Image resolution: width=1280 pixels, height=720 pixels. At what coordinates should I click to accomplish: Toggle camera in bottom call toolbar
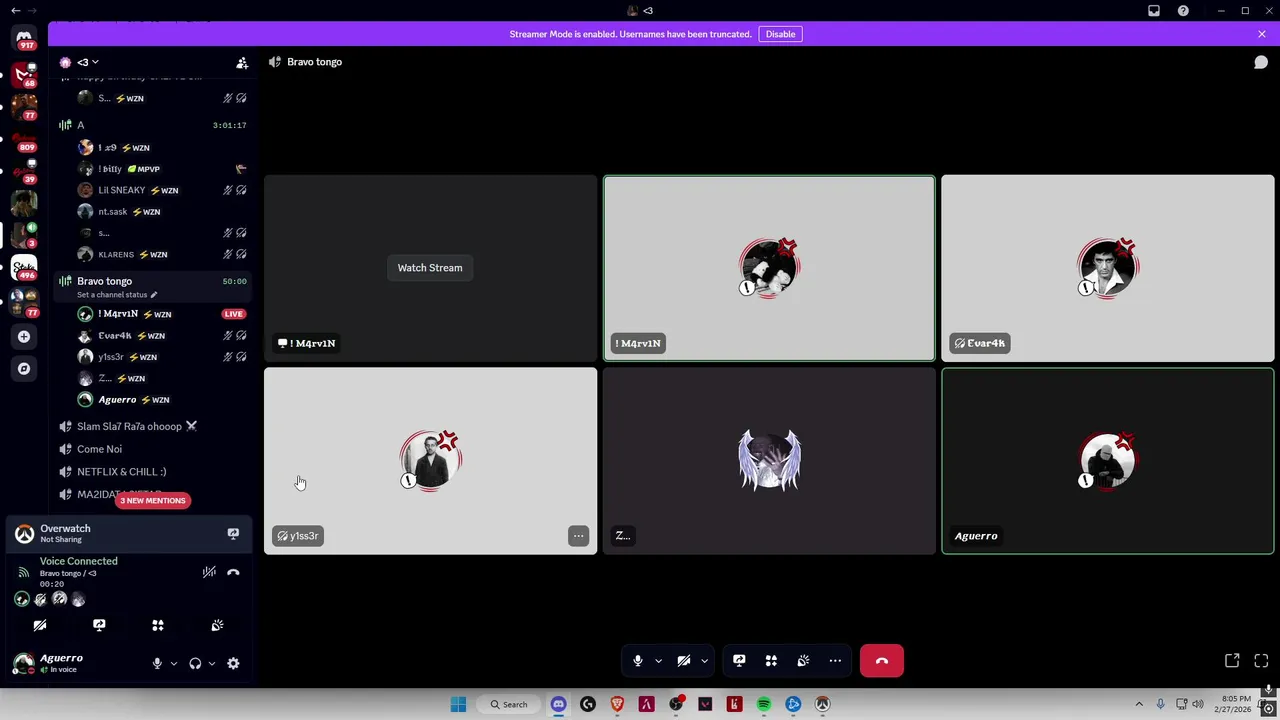click(684, 661)
